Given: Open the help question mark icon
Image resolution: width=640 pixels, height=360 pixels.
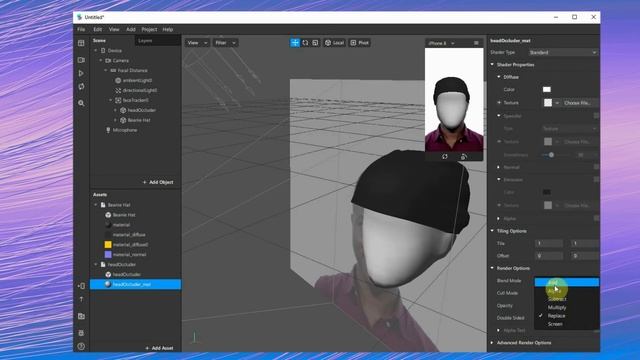Looking at the screenshot, I should [81, 347].
